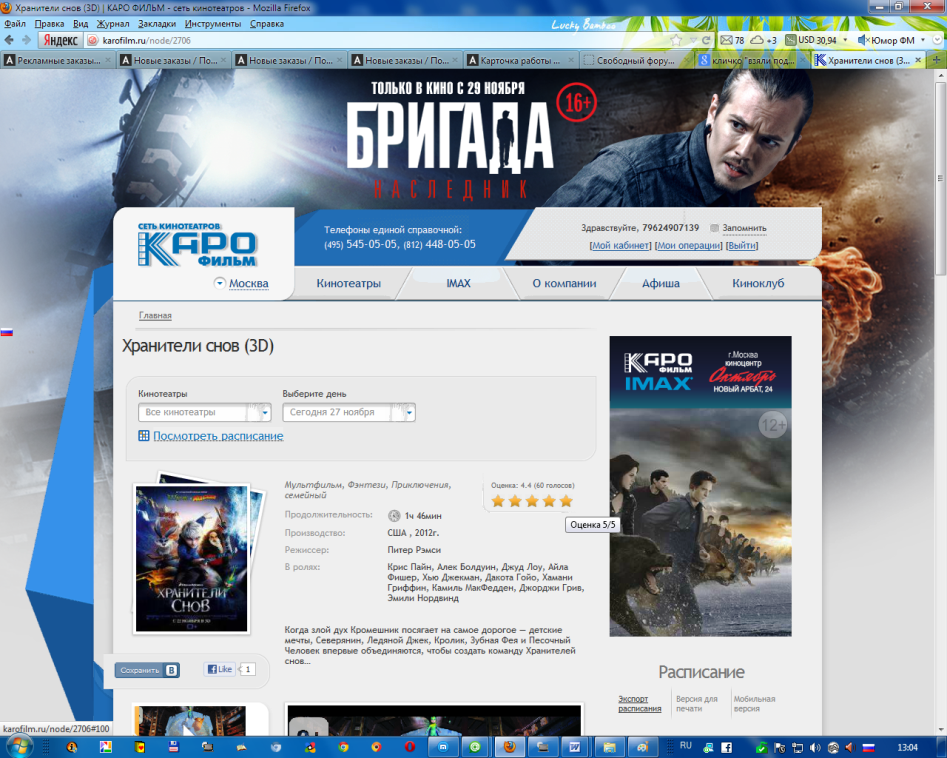
Task: Open the Журнал menu
Action: click(x=113, y=24)
